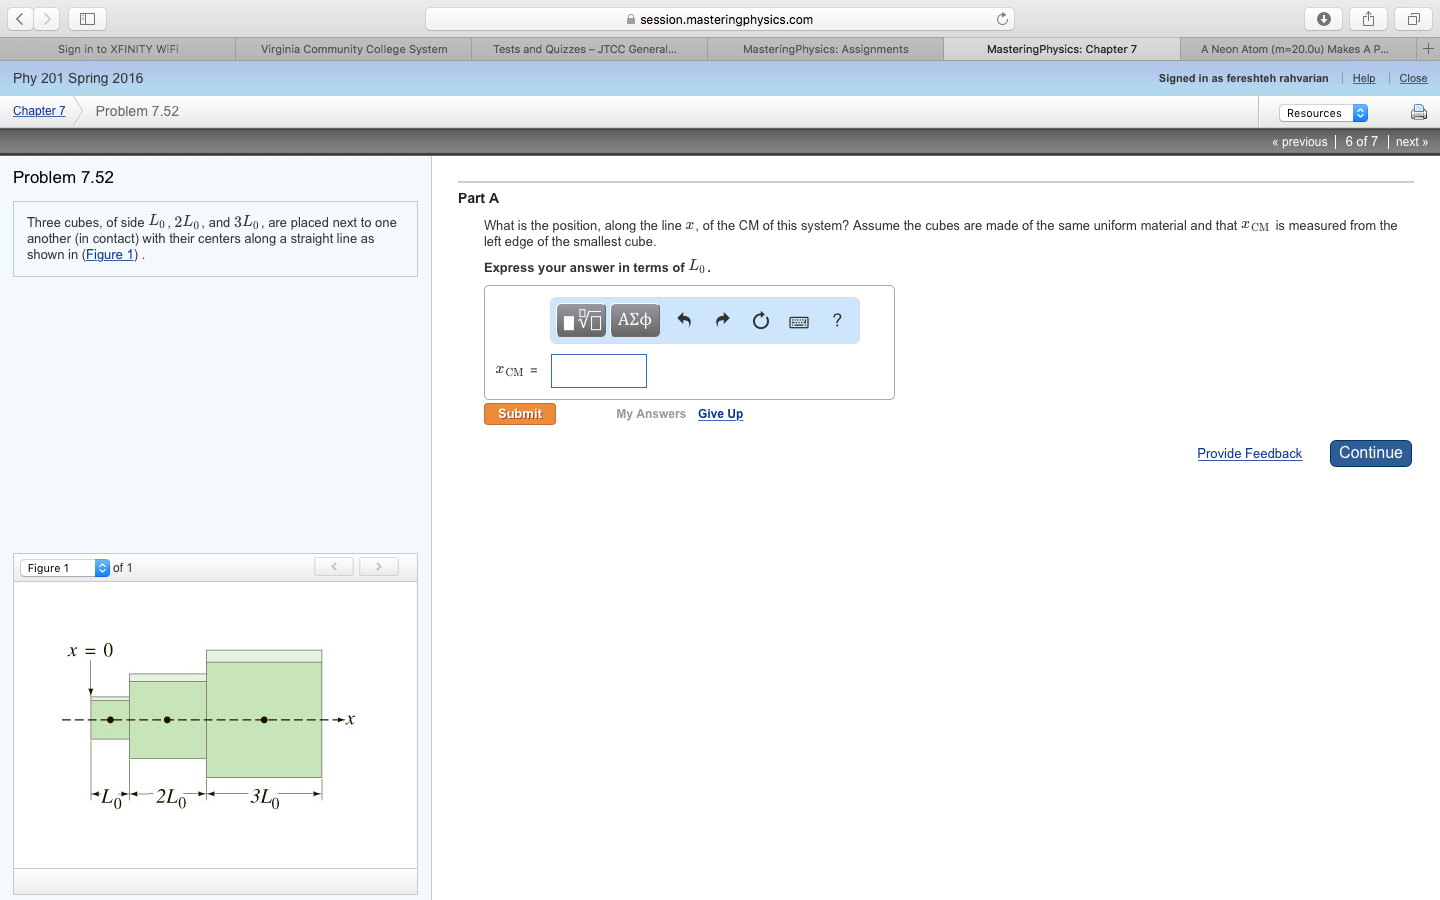
Task: Undo the last equation edit
Action: (684, 320)
